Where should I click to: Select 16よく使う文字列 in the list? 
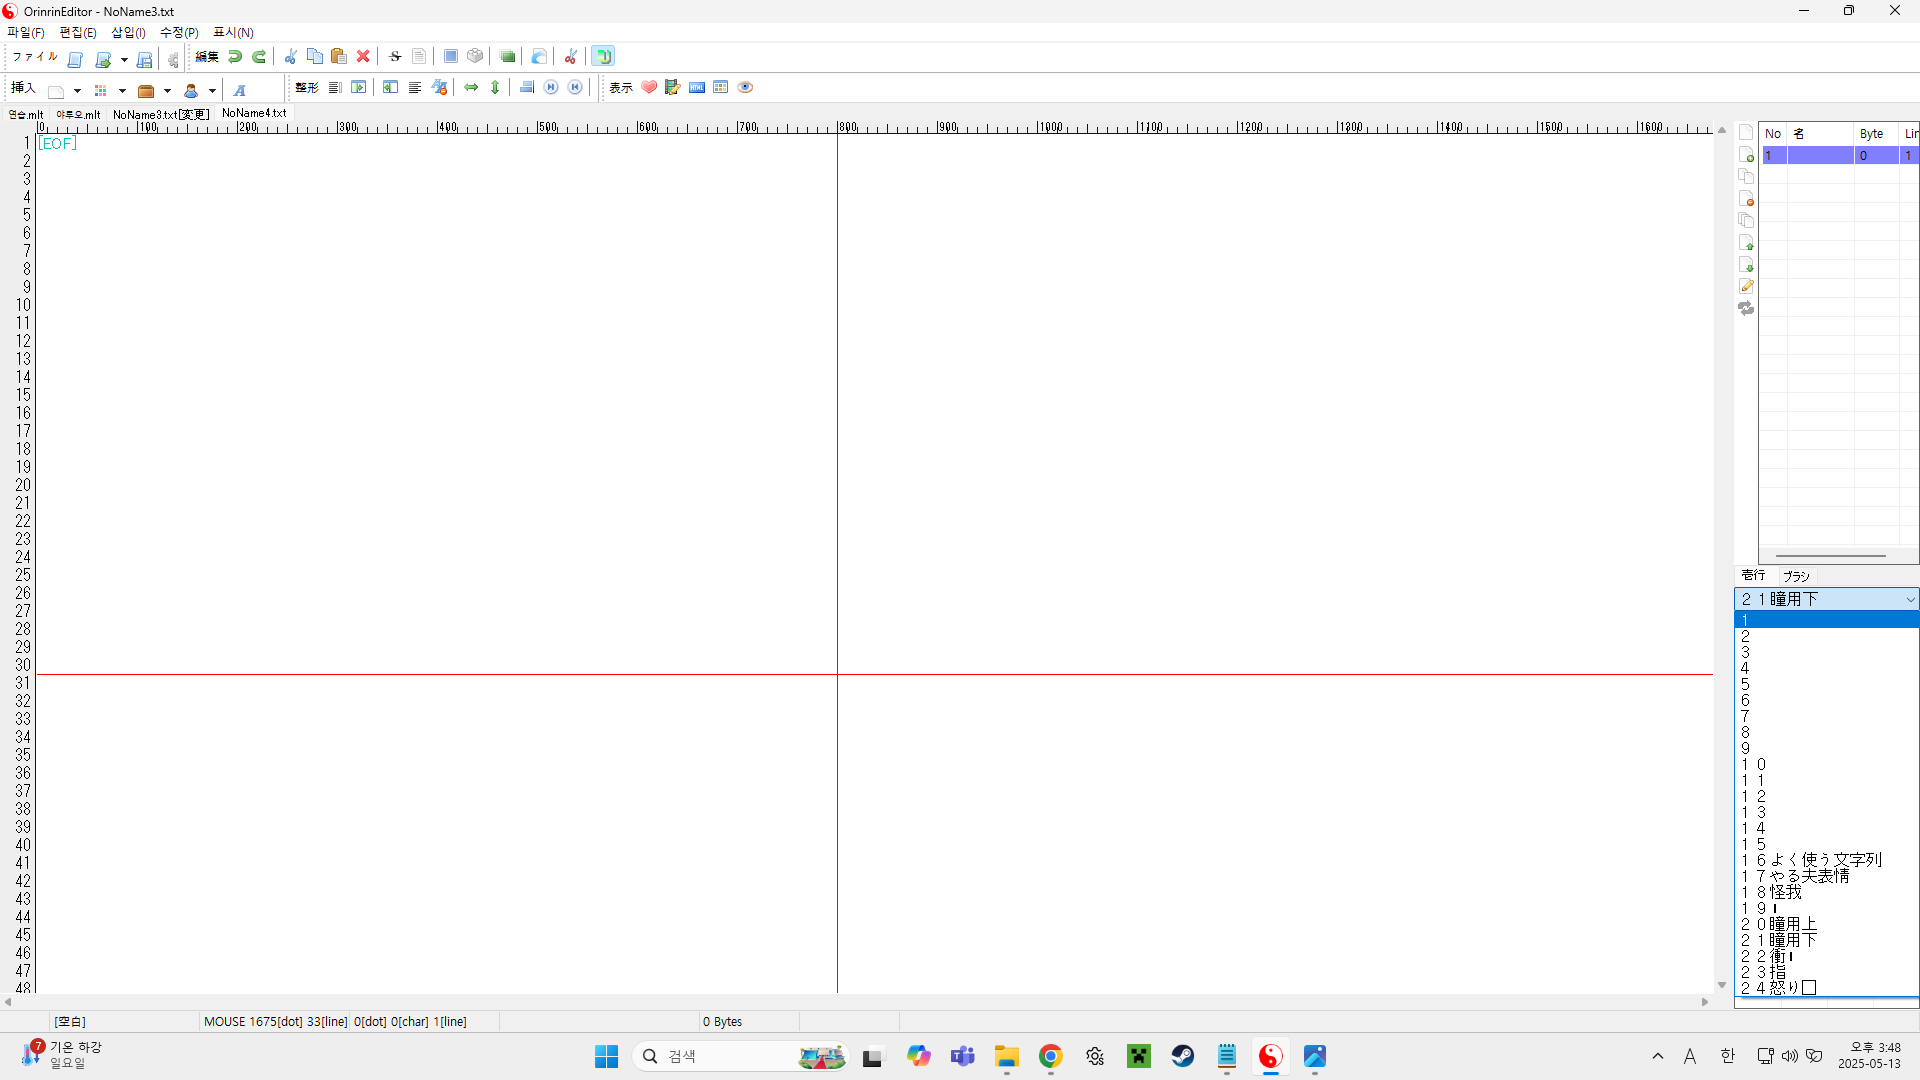[x=1826, y=860]
